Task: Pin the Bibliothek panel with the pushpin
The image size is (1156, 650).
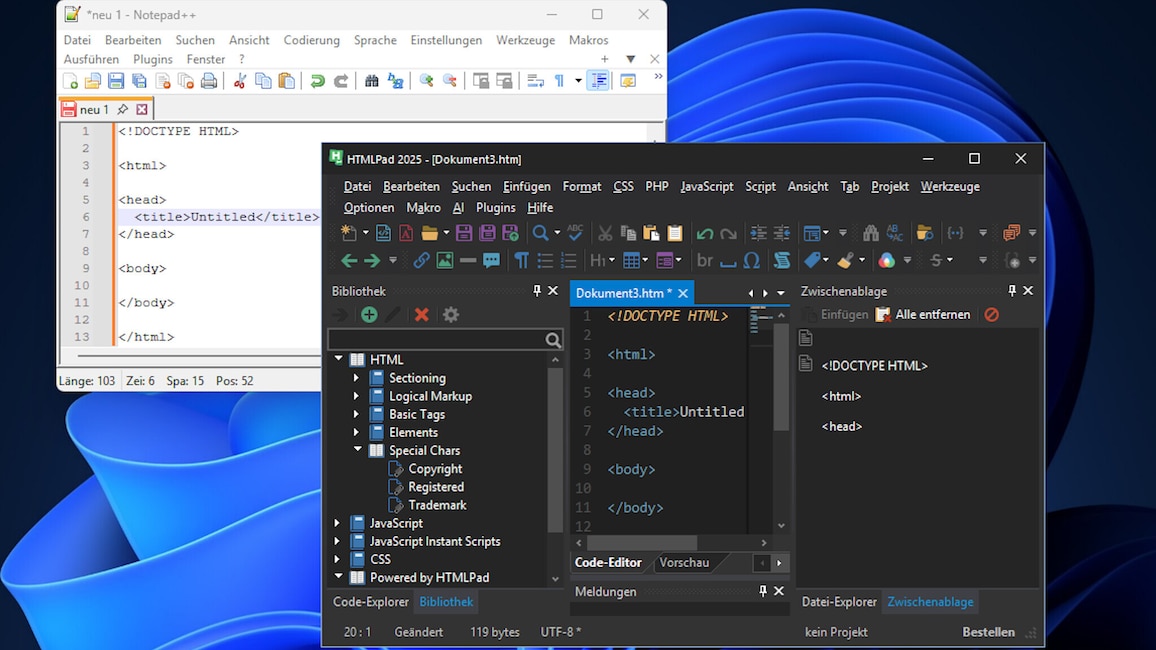Action: tap(537, 291)
